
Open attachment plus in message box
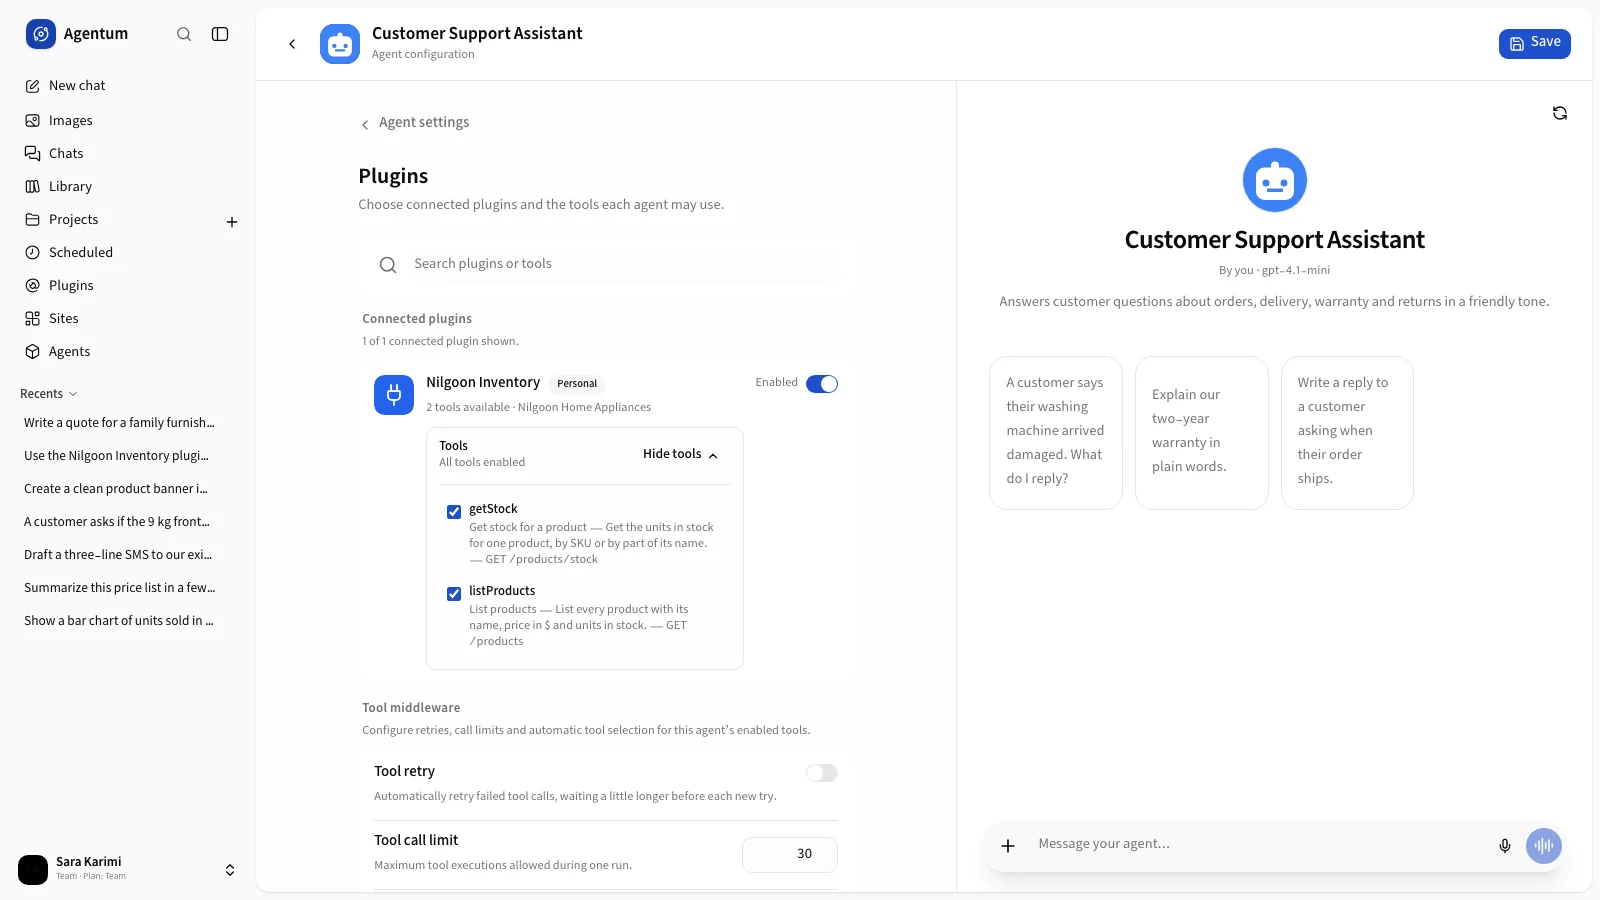(x=1008, y=846)
